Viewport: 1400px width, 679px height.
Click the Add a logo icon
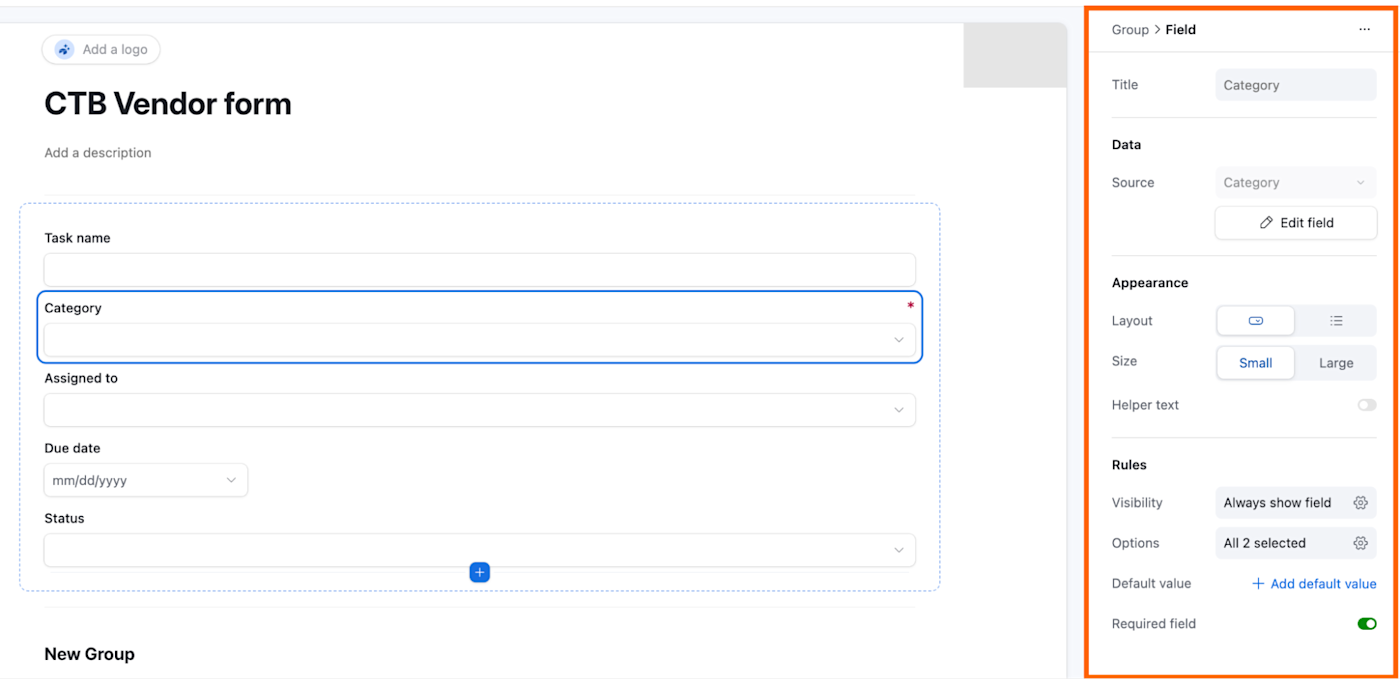(x=65, y=49)
